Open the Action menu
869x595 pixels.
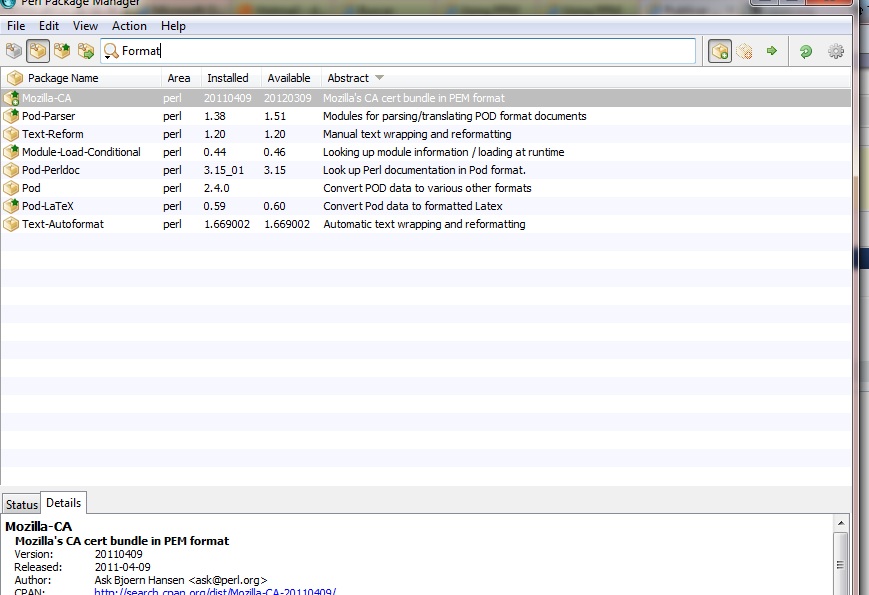point(129,26)
